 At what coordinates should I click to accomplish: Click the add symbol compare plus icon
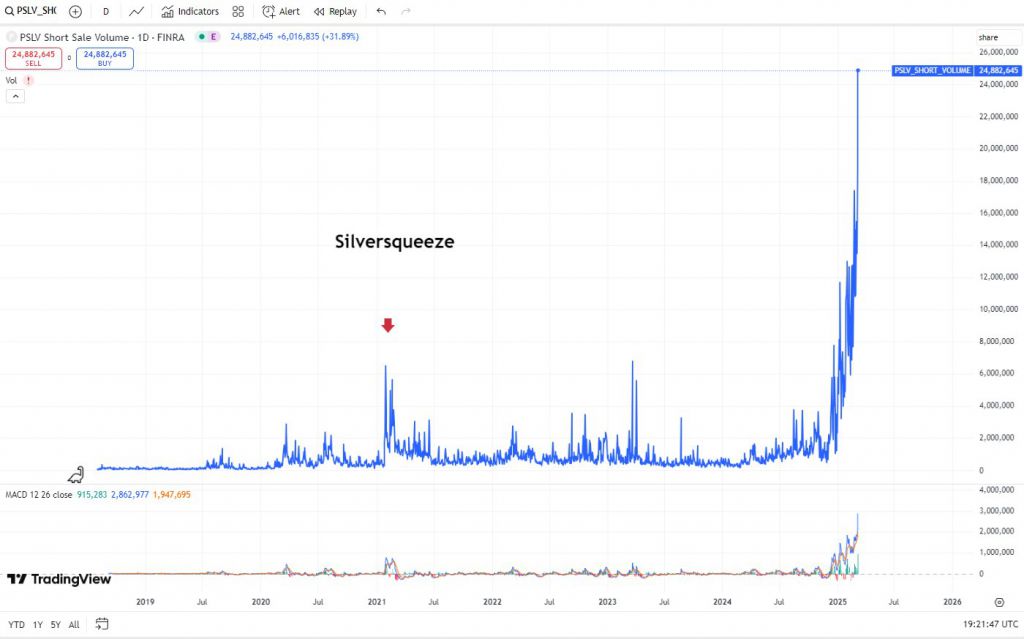[76, 11]
